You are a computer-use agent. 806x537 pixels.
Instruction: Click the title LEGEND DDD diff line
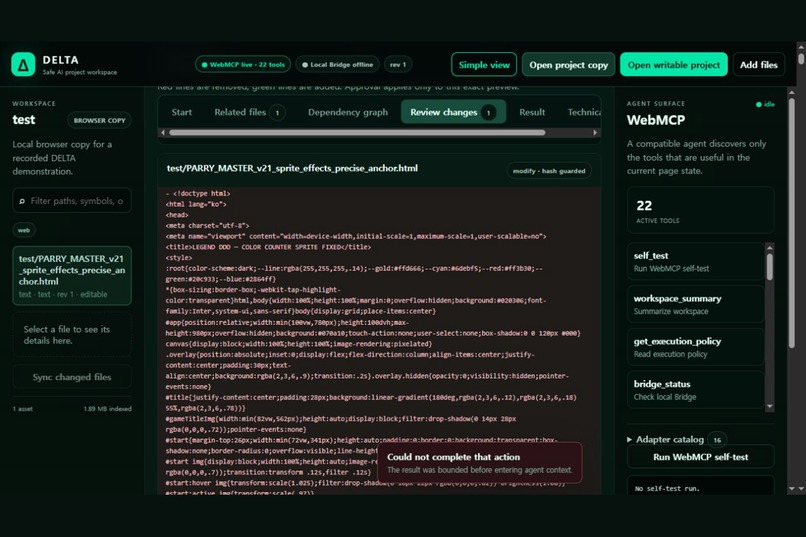268,247
